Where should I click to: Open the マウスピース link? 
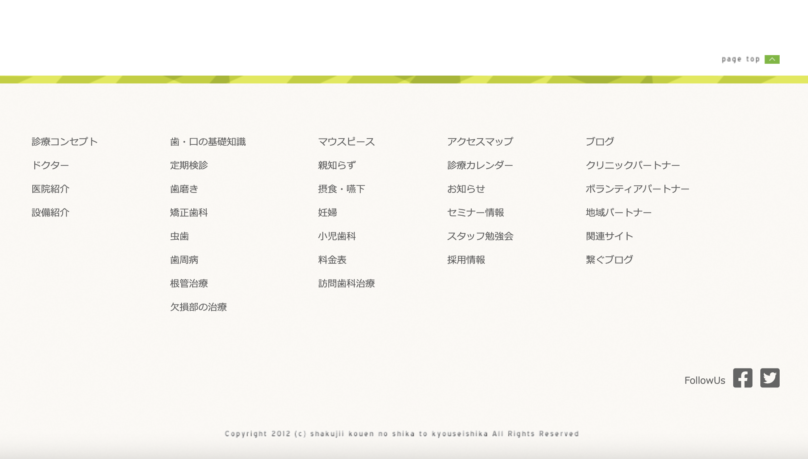[346, 142]
